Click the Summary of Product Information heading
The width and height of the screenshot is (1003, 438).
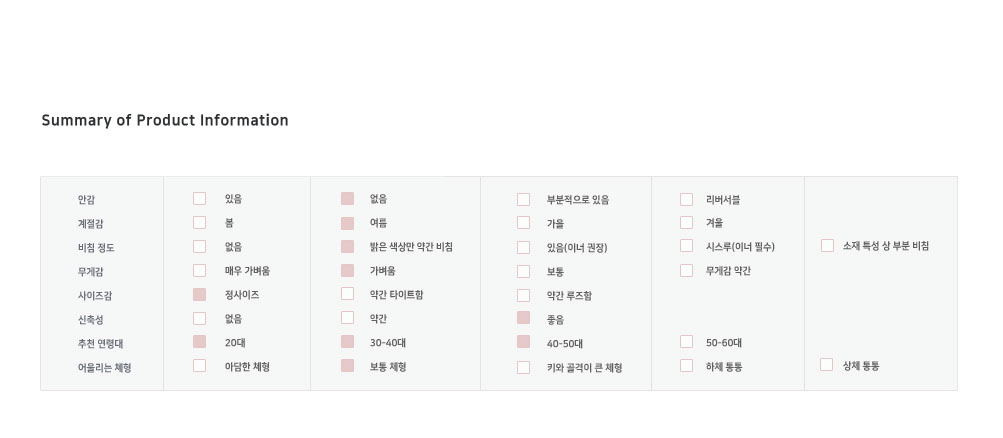tap(165, 120)
